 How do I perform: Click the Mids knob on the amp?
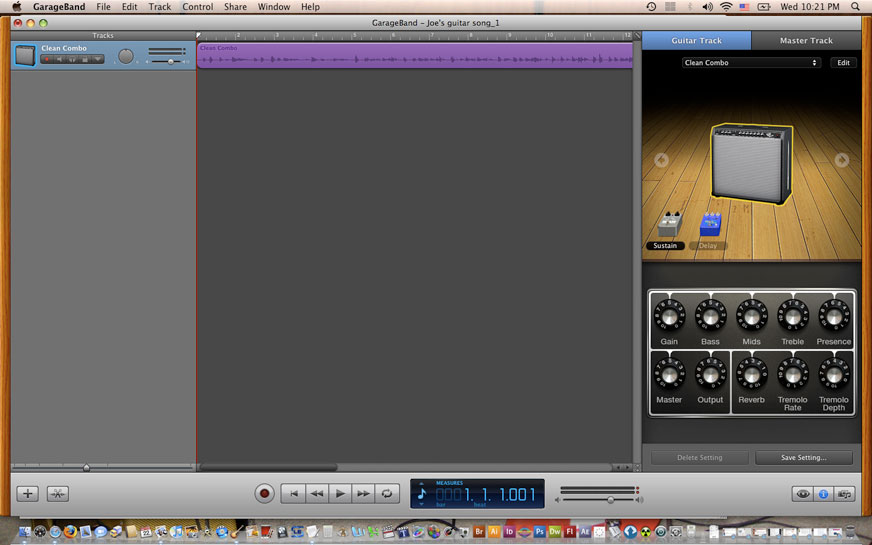point(751,316)
